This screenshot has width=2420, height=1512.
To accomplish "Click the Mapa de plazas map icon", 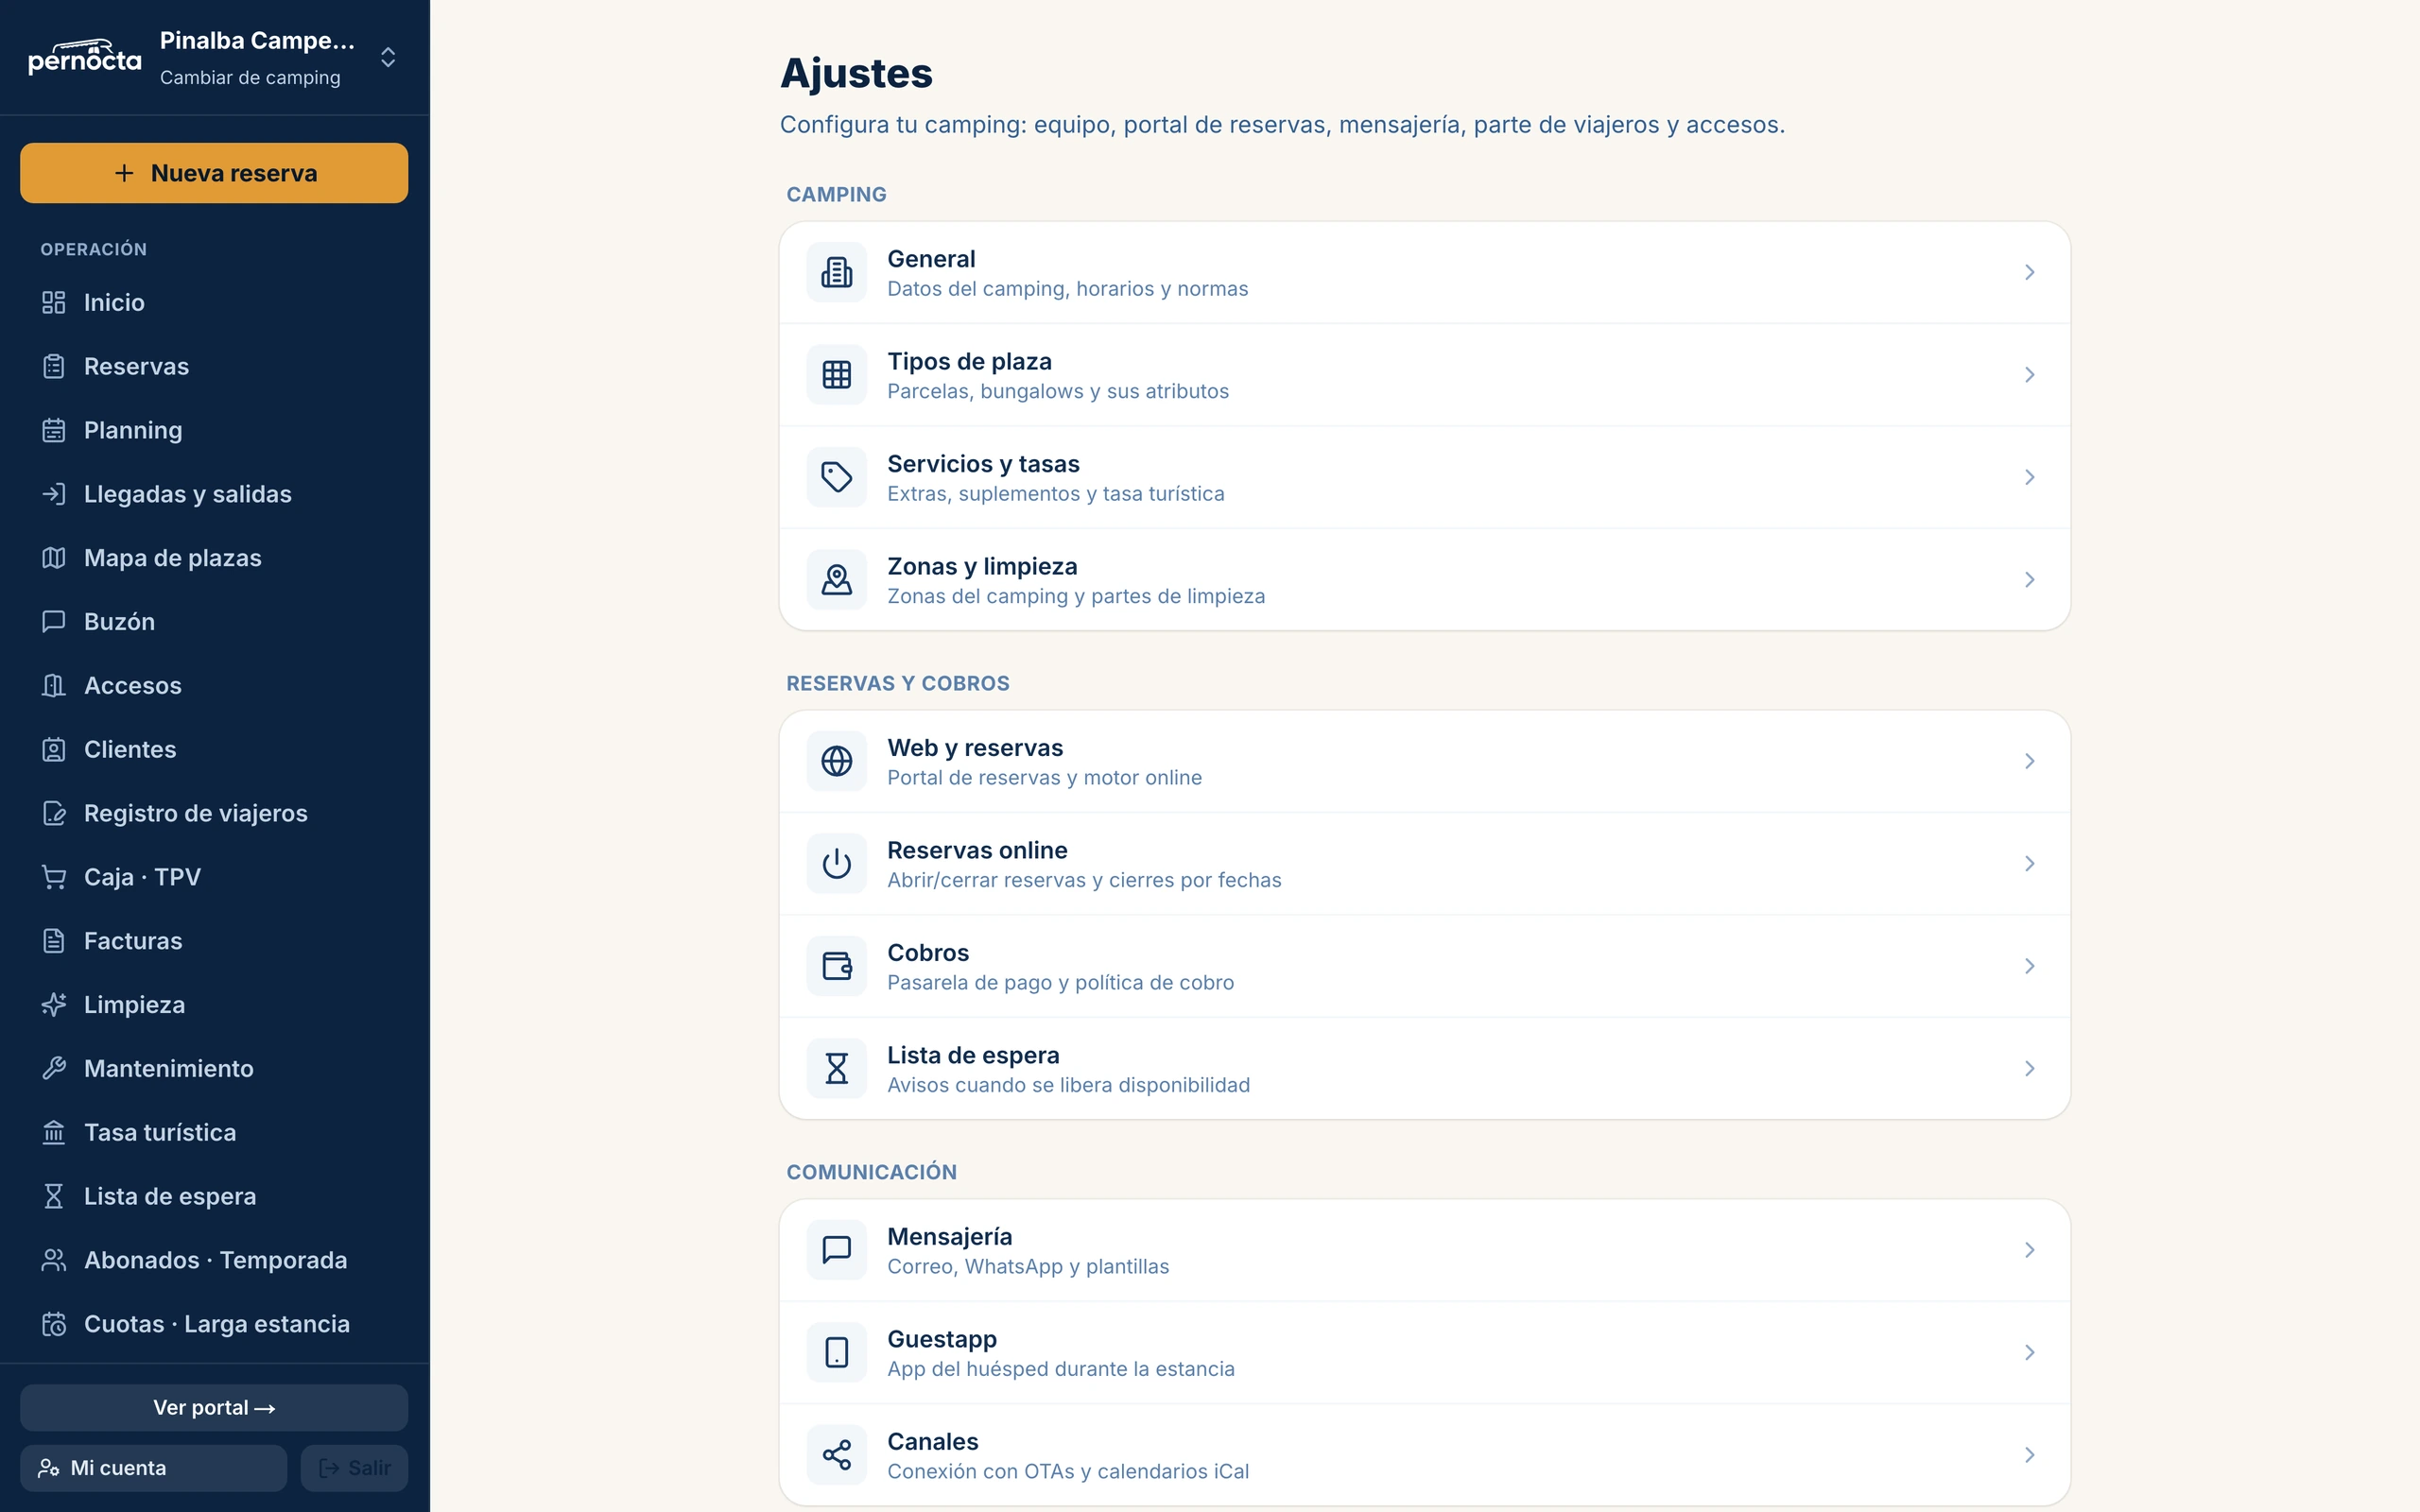I will (x=54, y=558).
